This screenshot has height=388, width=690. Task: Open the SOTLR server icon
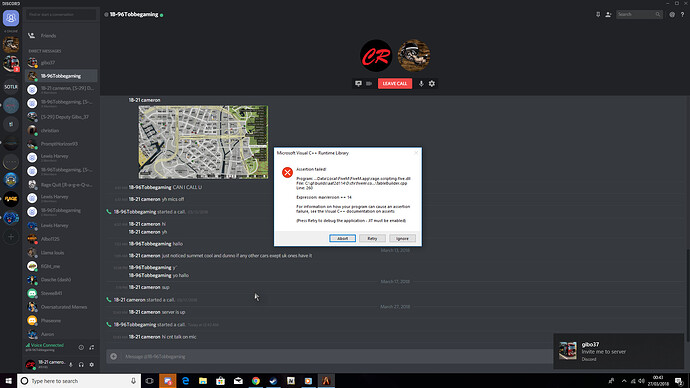(x=11, y=87)
